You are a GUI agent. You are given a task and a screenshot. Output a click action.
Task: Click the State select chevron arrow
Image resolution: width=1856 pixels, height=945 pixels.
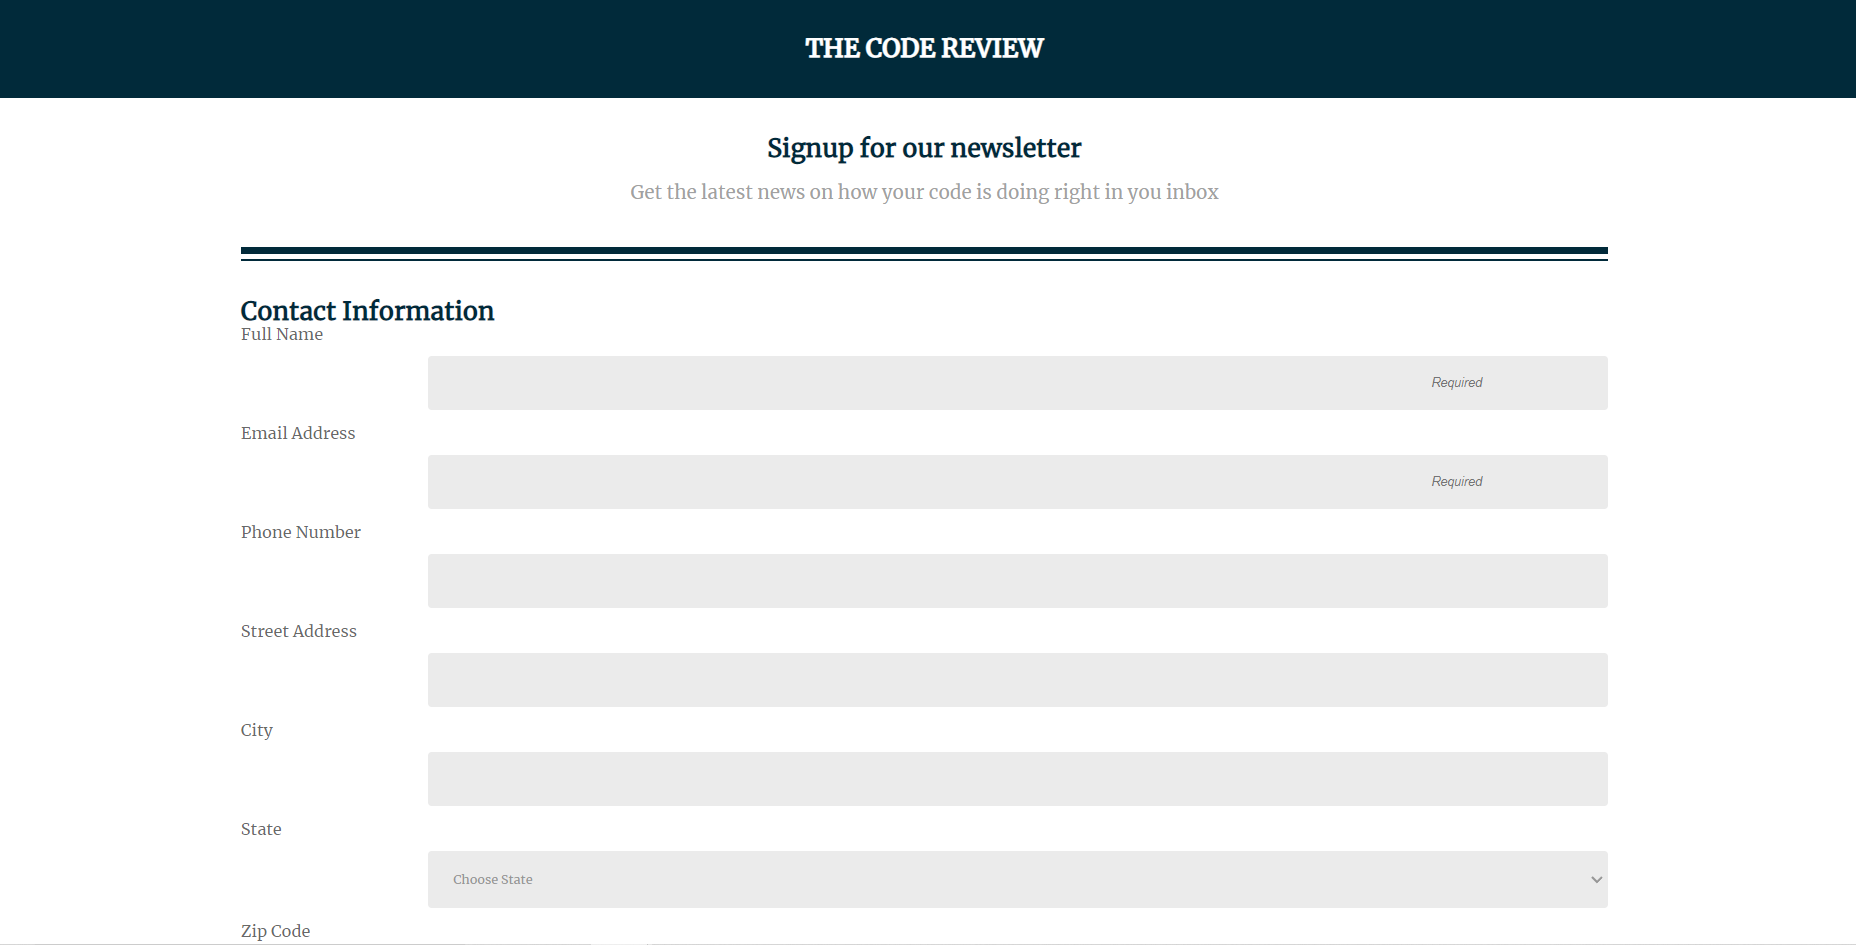pos(1596,880)
